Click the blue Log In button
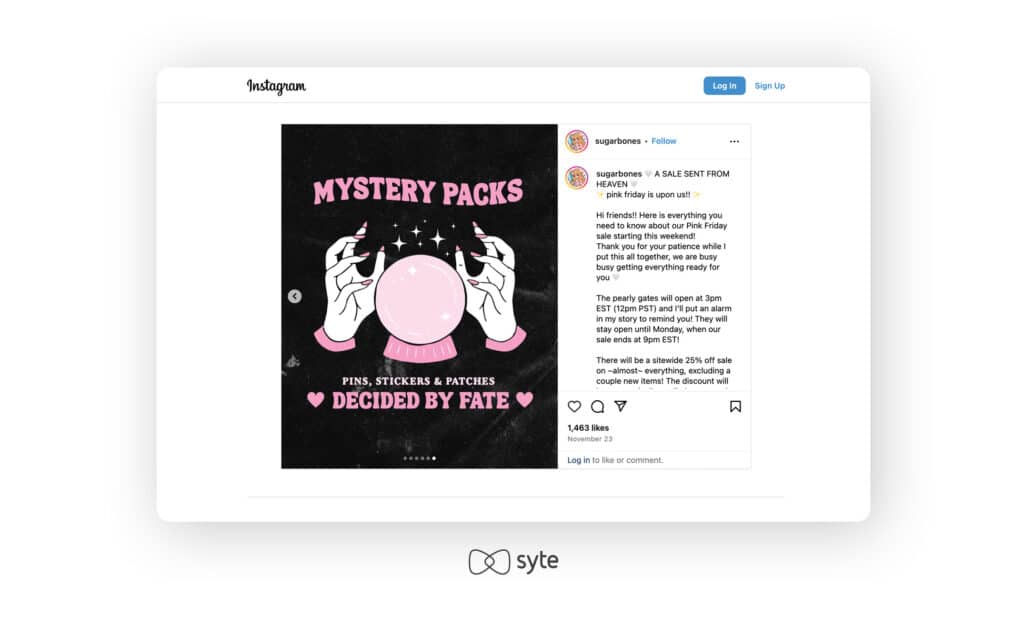 pos(724,86)
